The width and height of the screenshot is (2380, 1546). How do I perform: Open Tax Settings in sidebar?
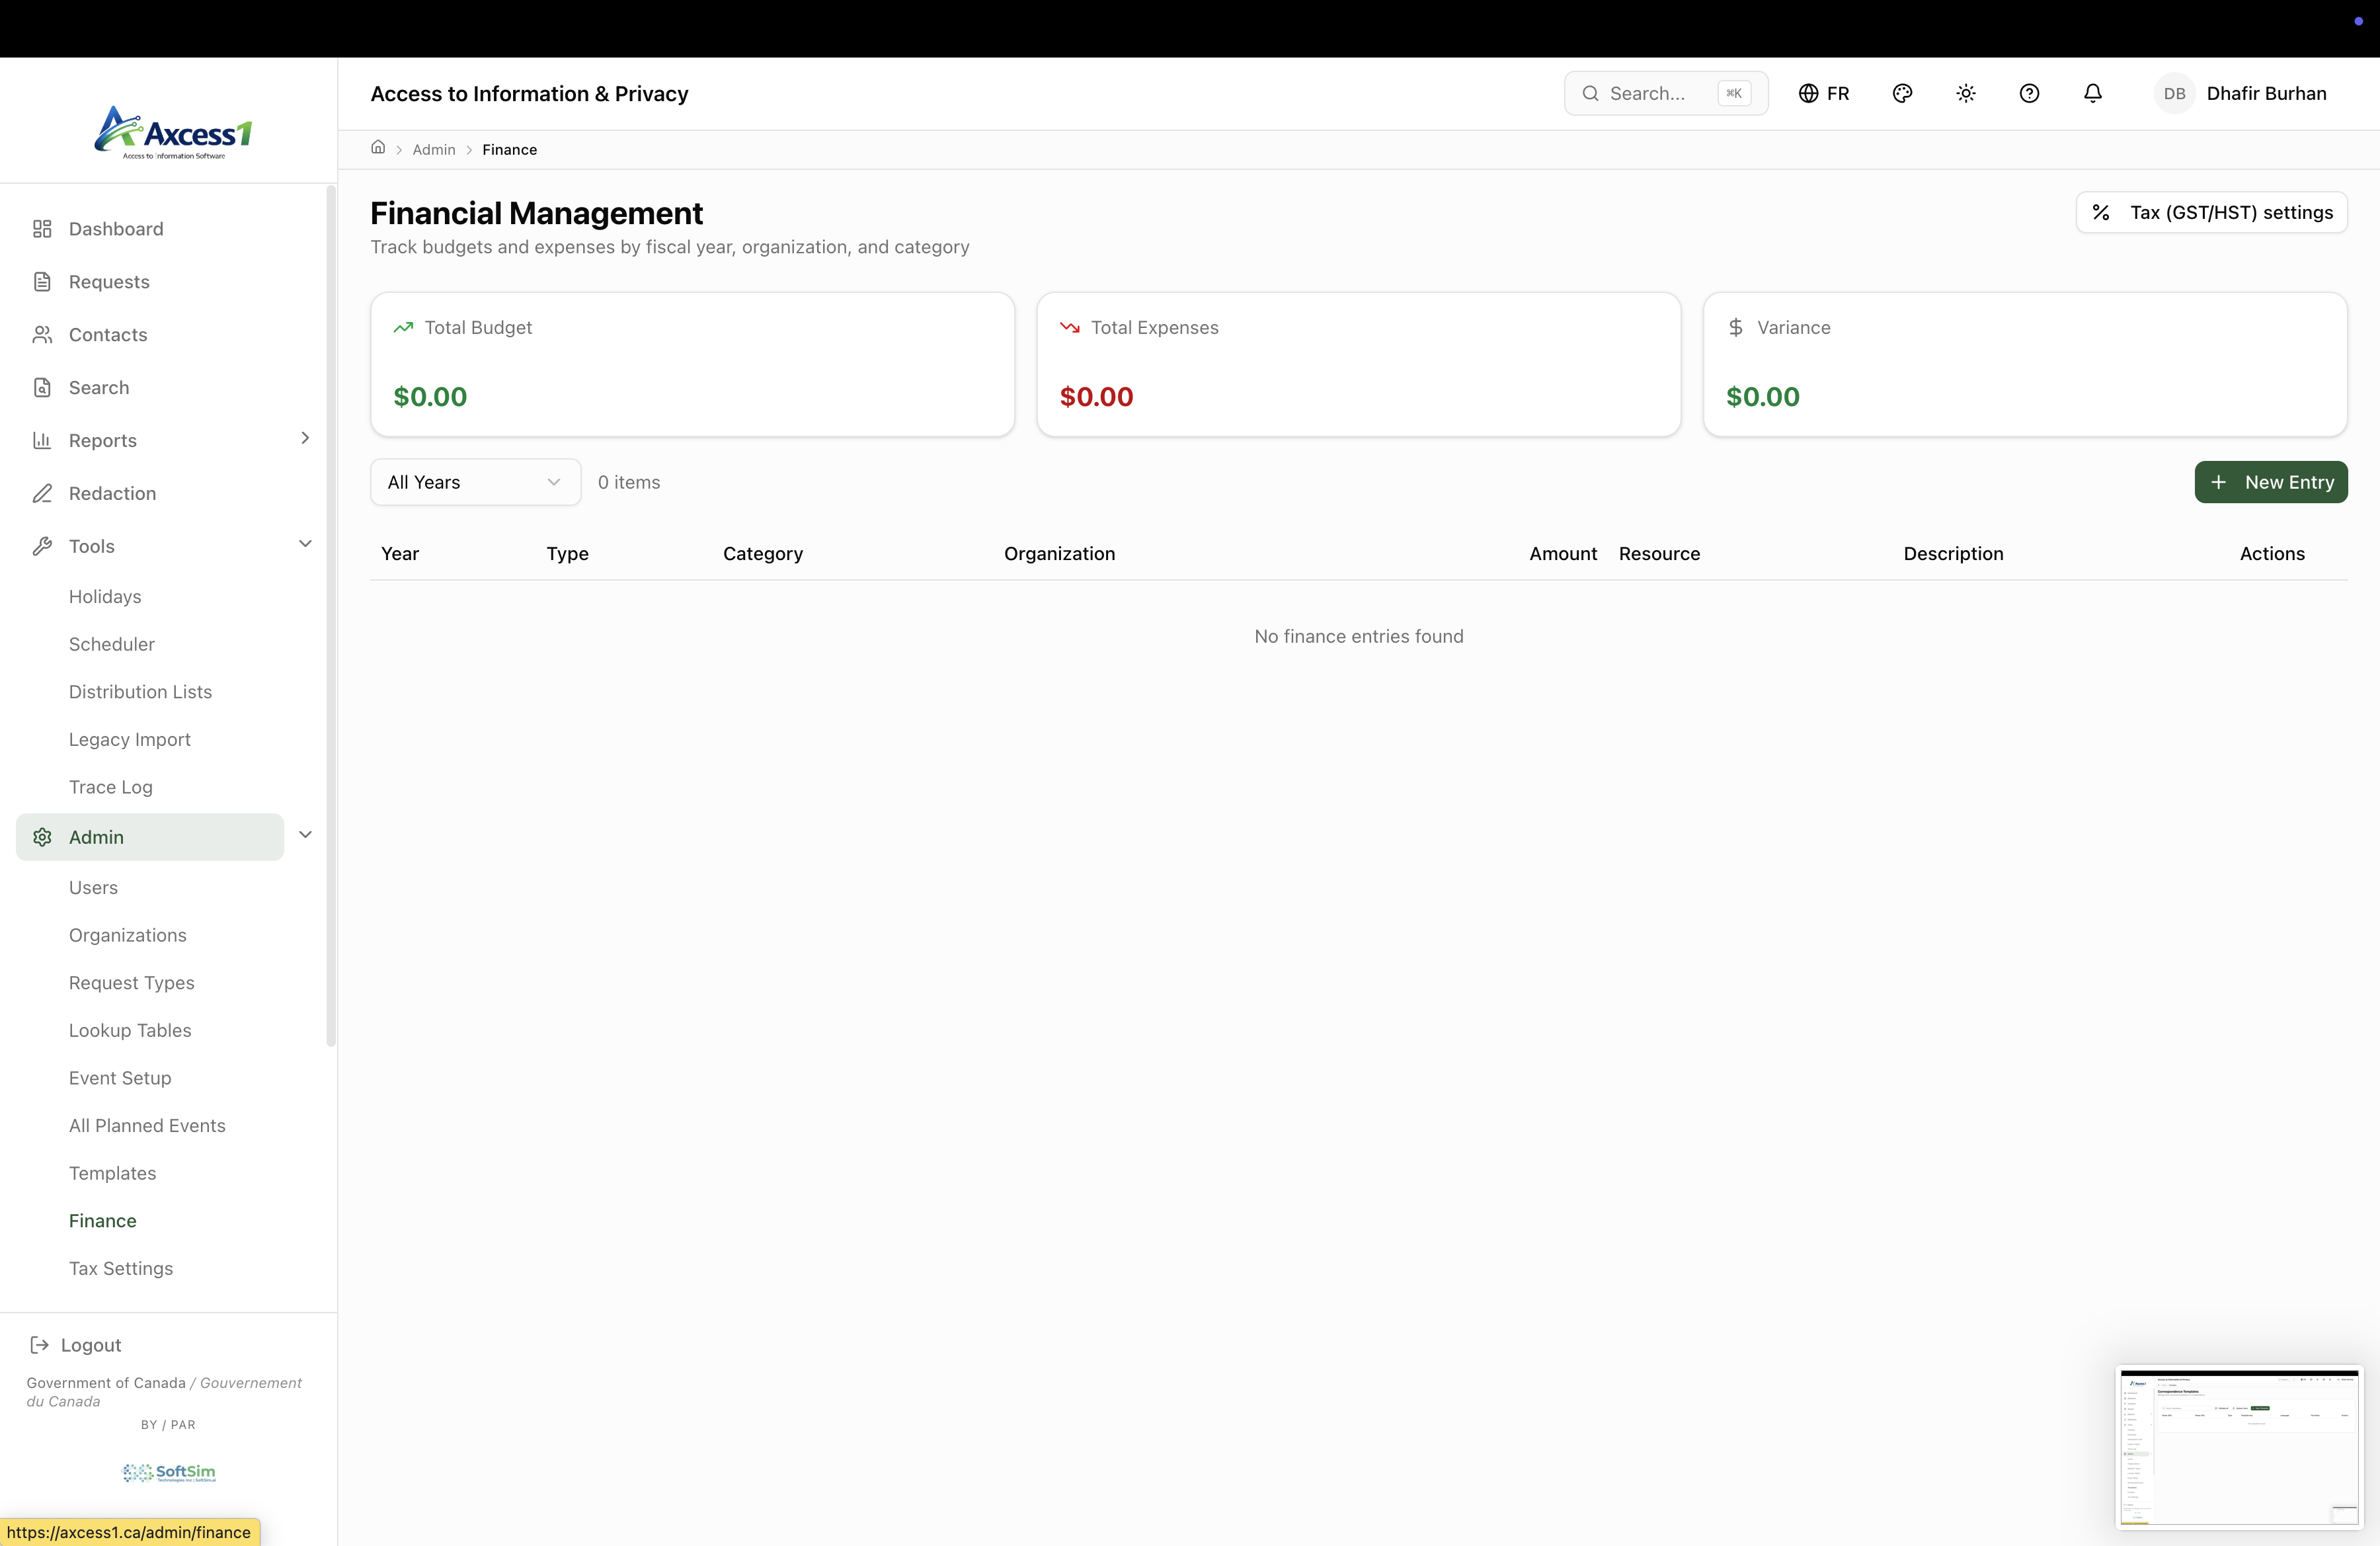coord(121,1268)
